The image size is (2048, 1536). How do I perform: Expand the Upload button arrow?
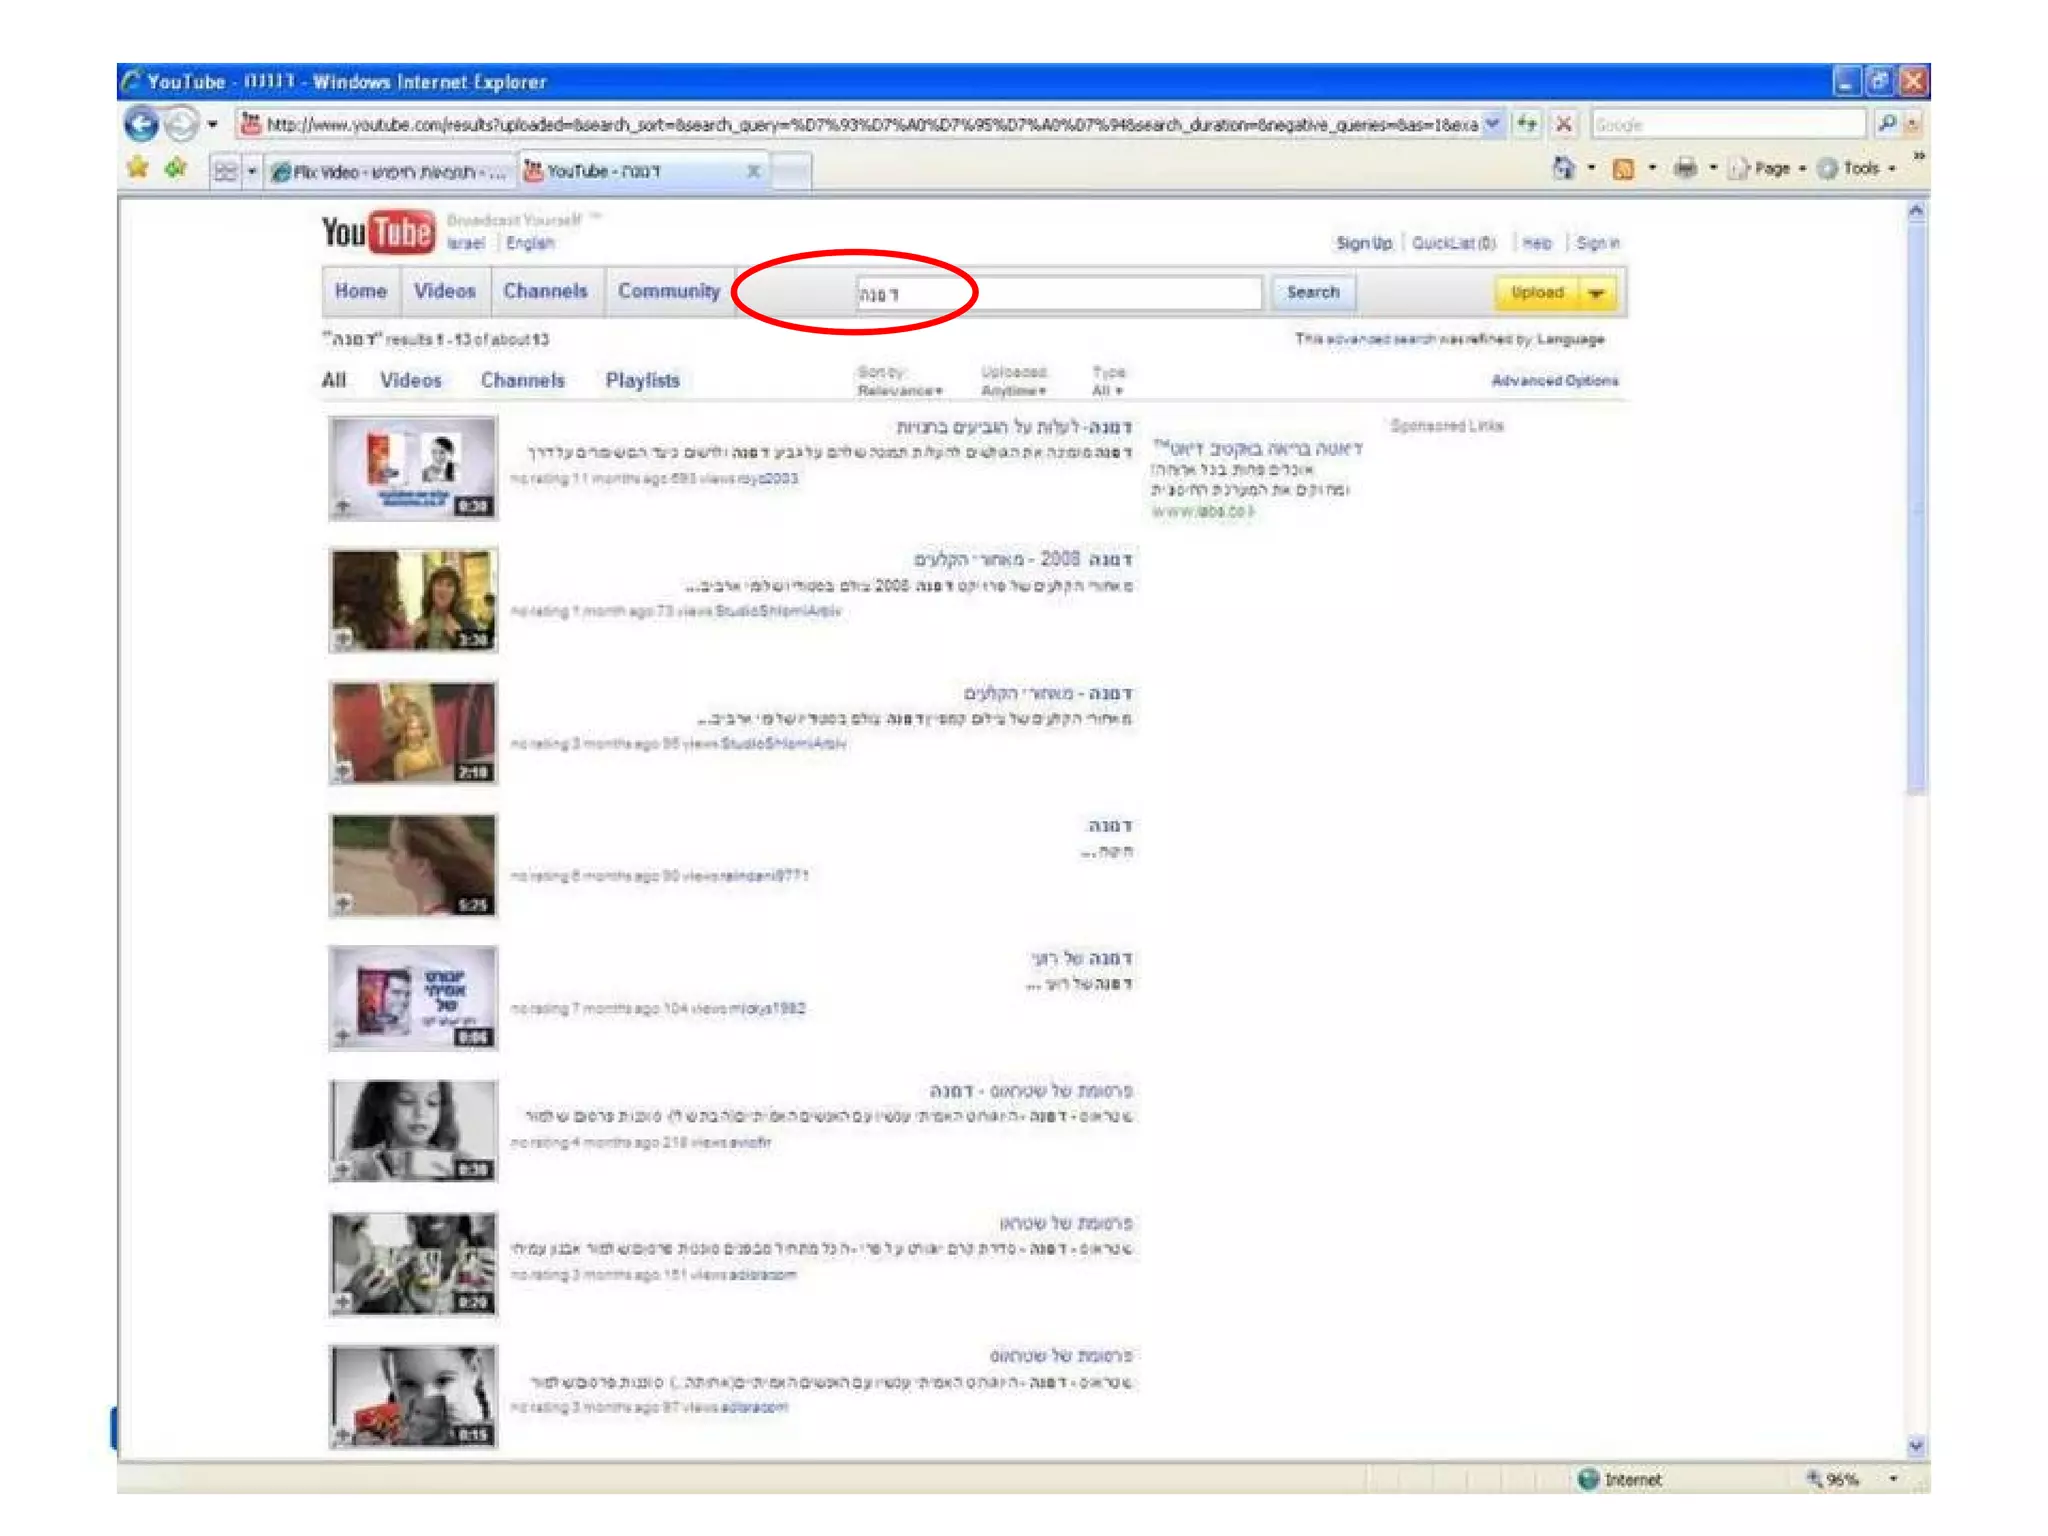tap(1597, 293)
